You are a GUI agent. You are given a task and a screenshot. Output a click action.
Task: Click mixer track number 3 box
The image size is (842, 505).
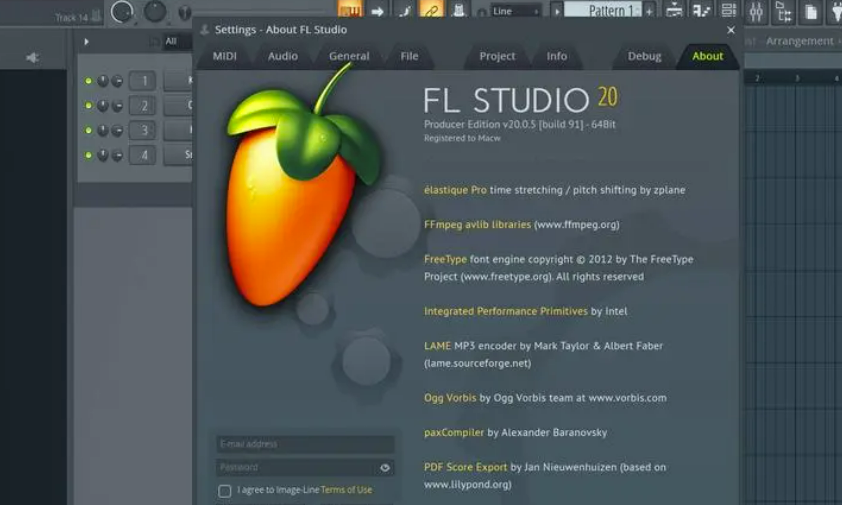point(143,130)
